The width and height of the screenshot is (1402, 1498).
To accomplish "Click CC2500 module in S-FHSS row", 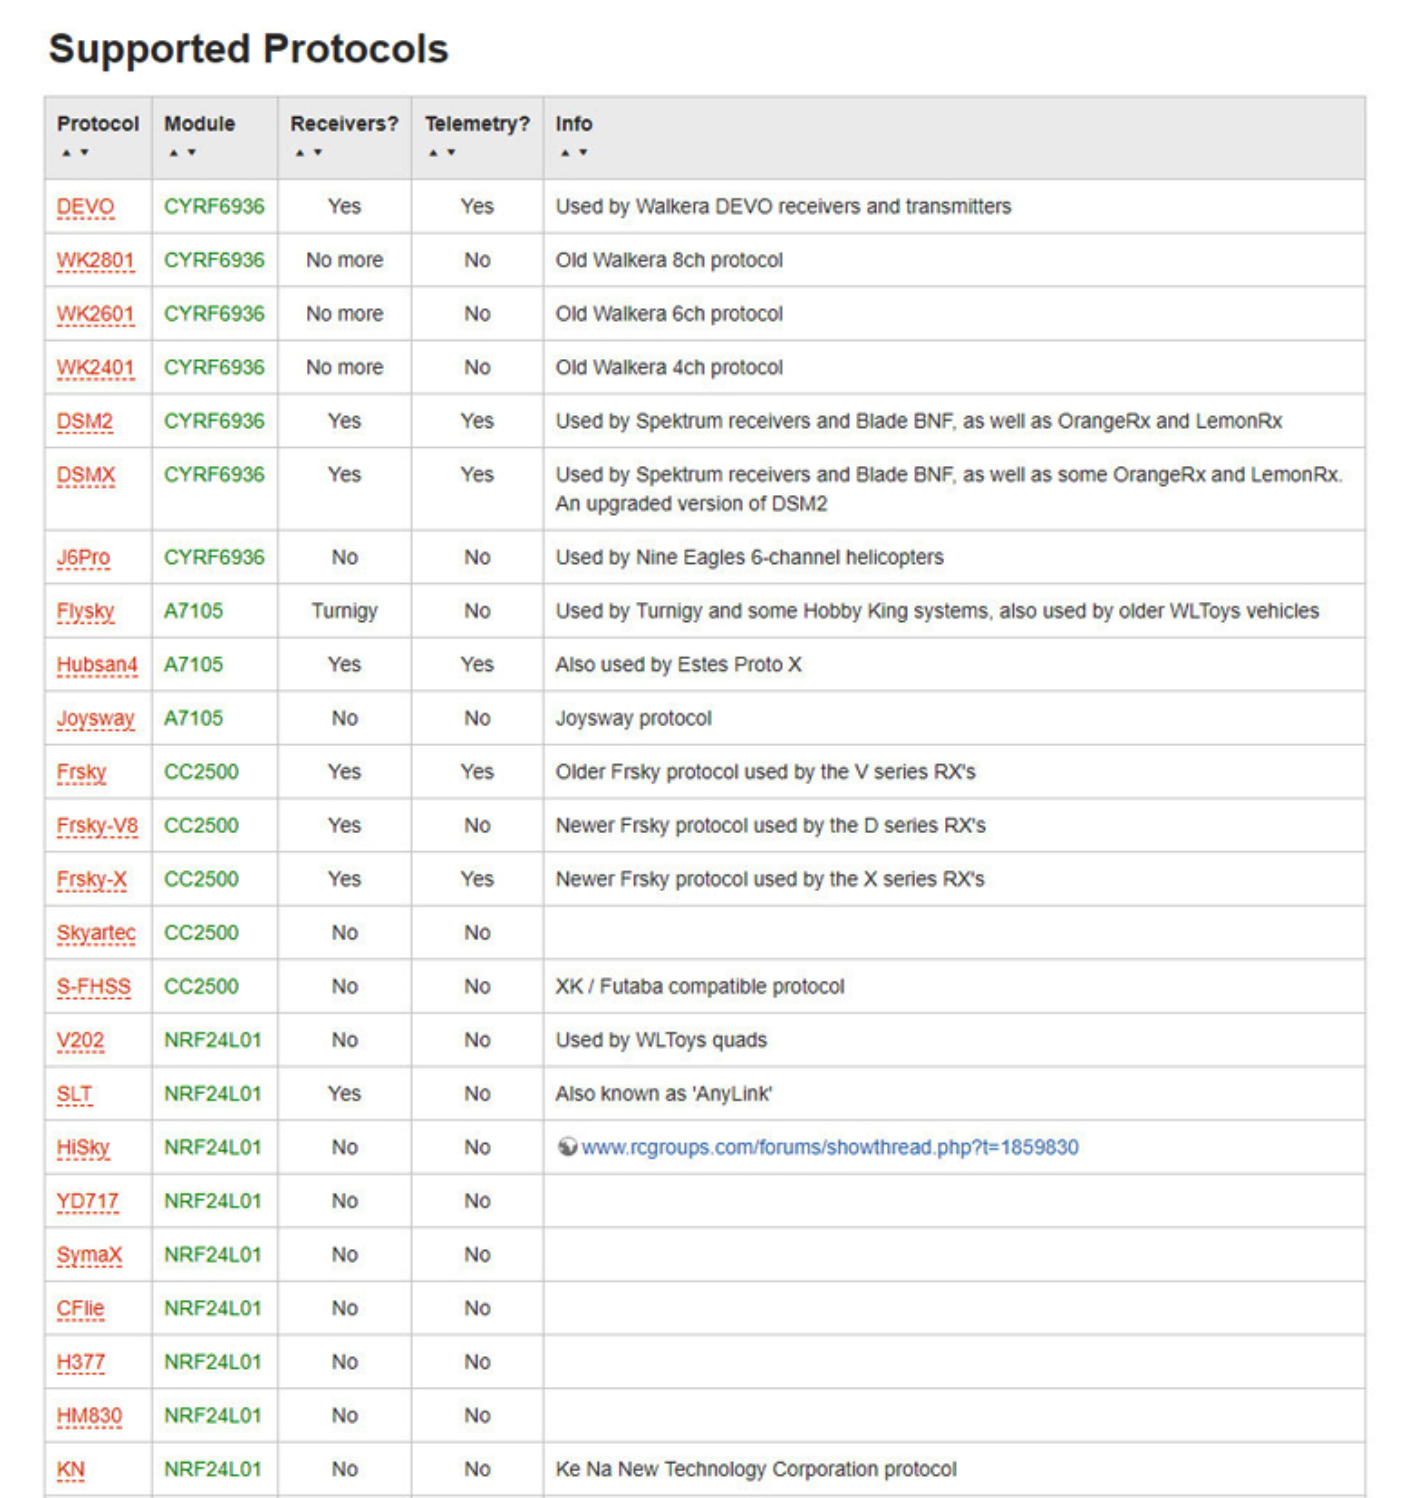I will click(x=201, y=986).
